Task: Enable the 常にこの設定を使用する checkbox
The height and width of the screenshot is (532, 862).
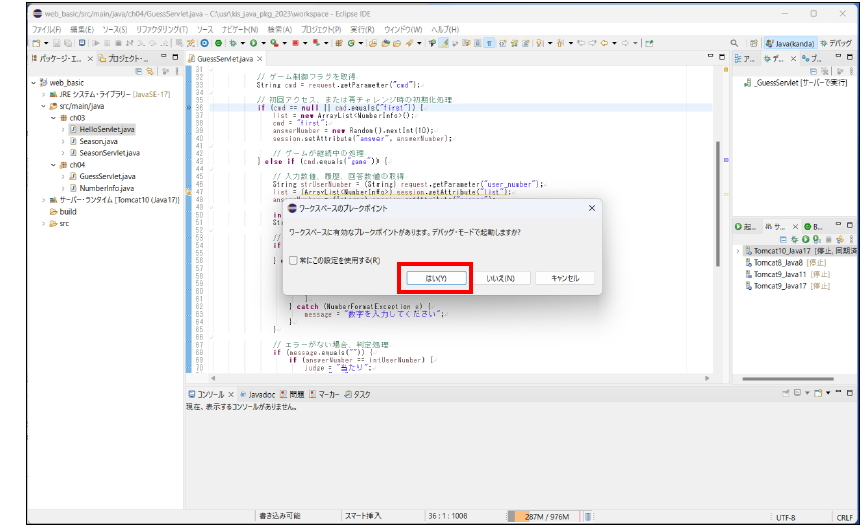Action: tap(293, 260)
